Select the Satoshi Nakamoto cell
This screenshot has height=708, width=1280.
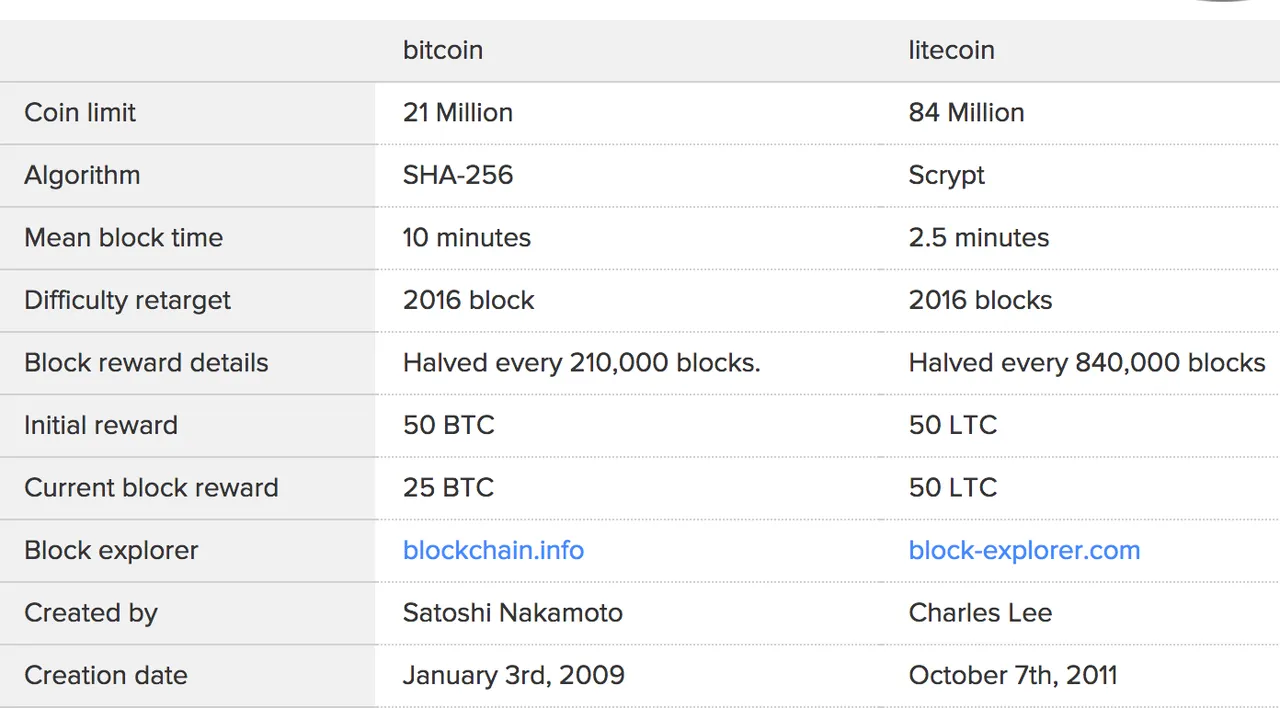[x=513, y=613]
